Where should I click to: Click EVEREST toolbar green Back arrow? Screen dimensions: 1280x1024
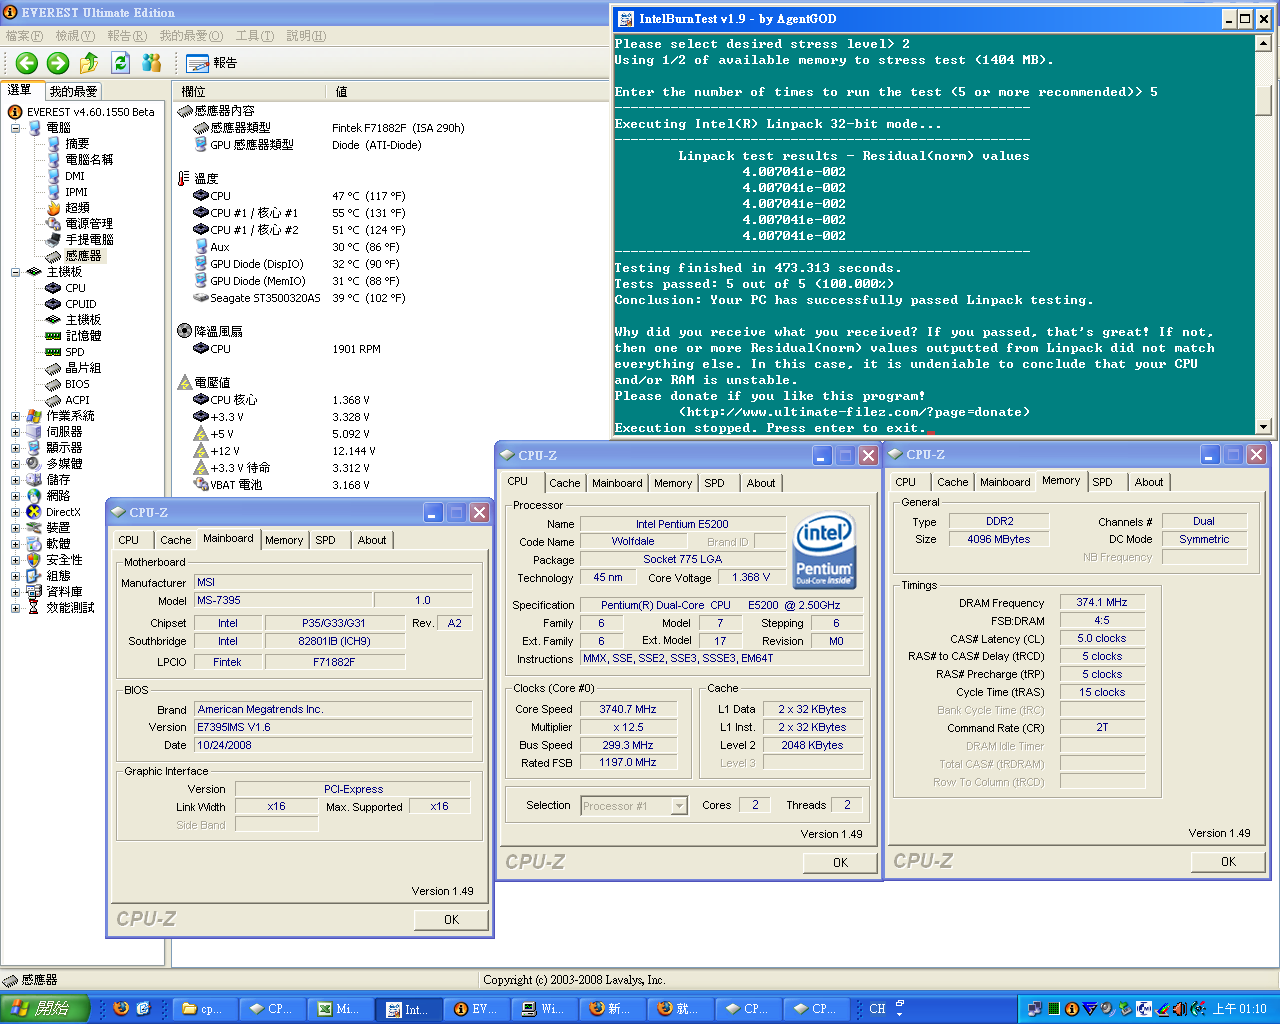tap(27, 63)
